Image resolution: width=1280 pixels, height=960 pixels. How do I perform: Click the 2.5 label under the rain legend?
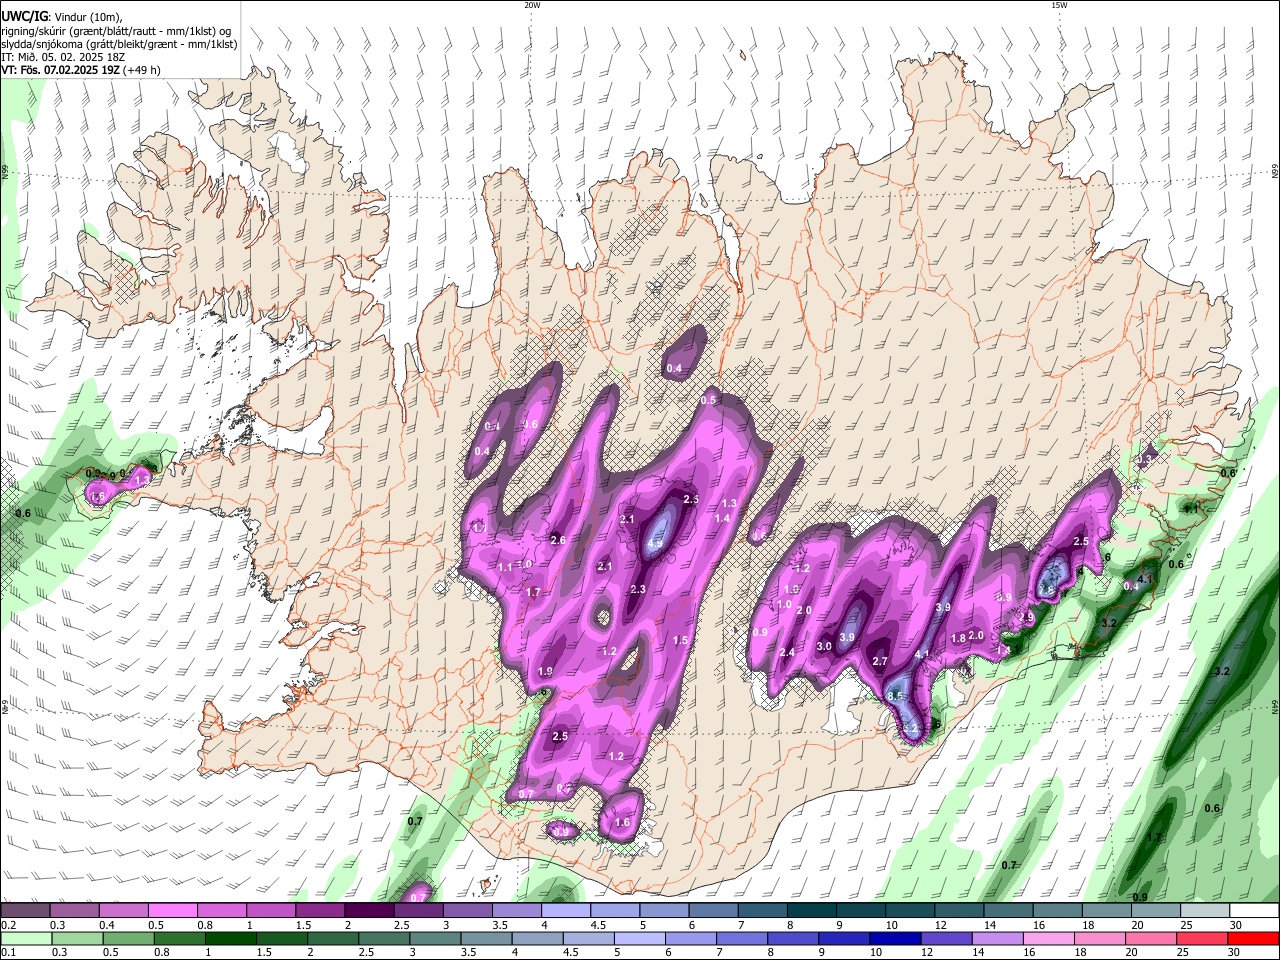(x=365, y=952)
